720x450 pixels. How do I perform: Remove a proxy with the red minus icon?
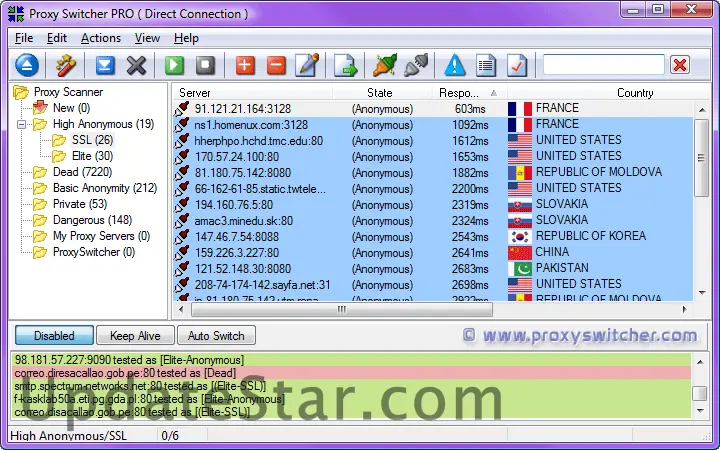pyautogui.click(x=276, y=65)
